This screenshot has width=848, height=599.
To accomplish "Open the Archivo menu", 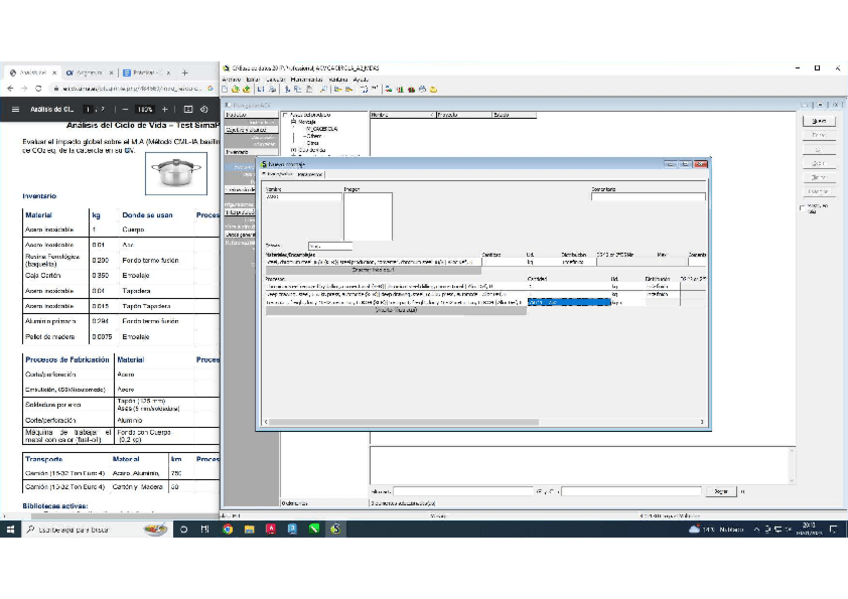I will [x=231, y=79].
